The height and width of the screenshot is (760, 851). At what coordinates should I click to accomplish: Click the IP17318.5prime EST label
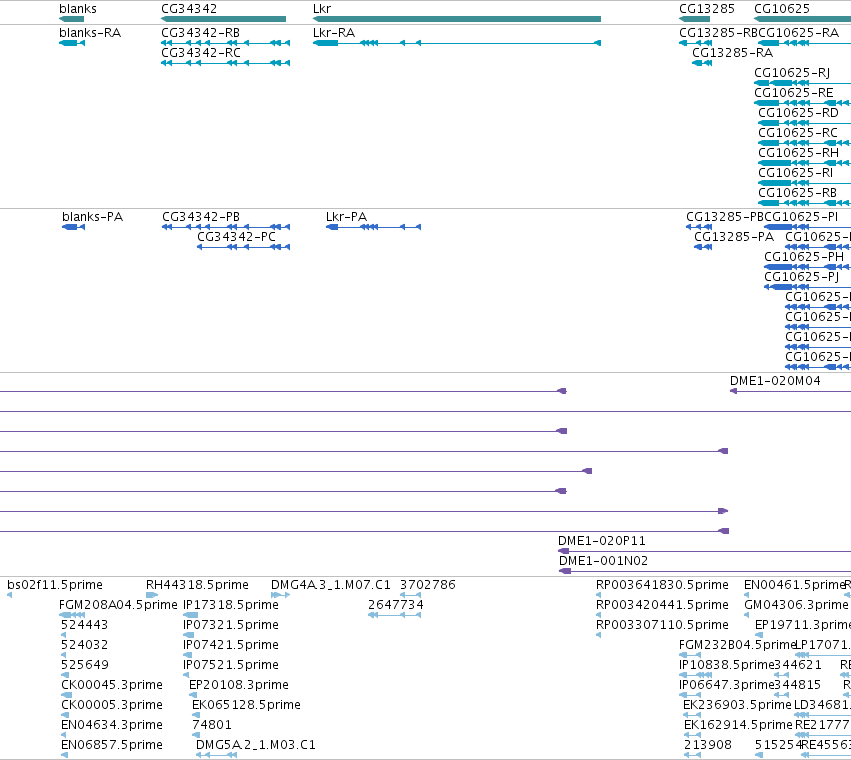click(231, 605)
